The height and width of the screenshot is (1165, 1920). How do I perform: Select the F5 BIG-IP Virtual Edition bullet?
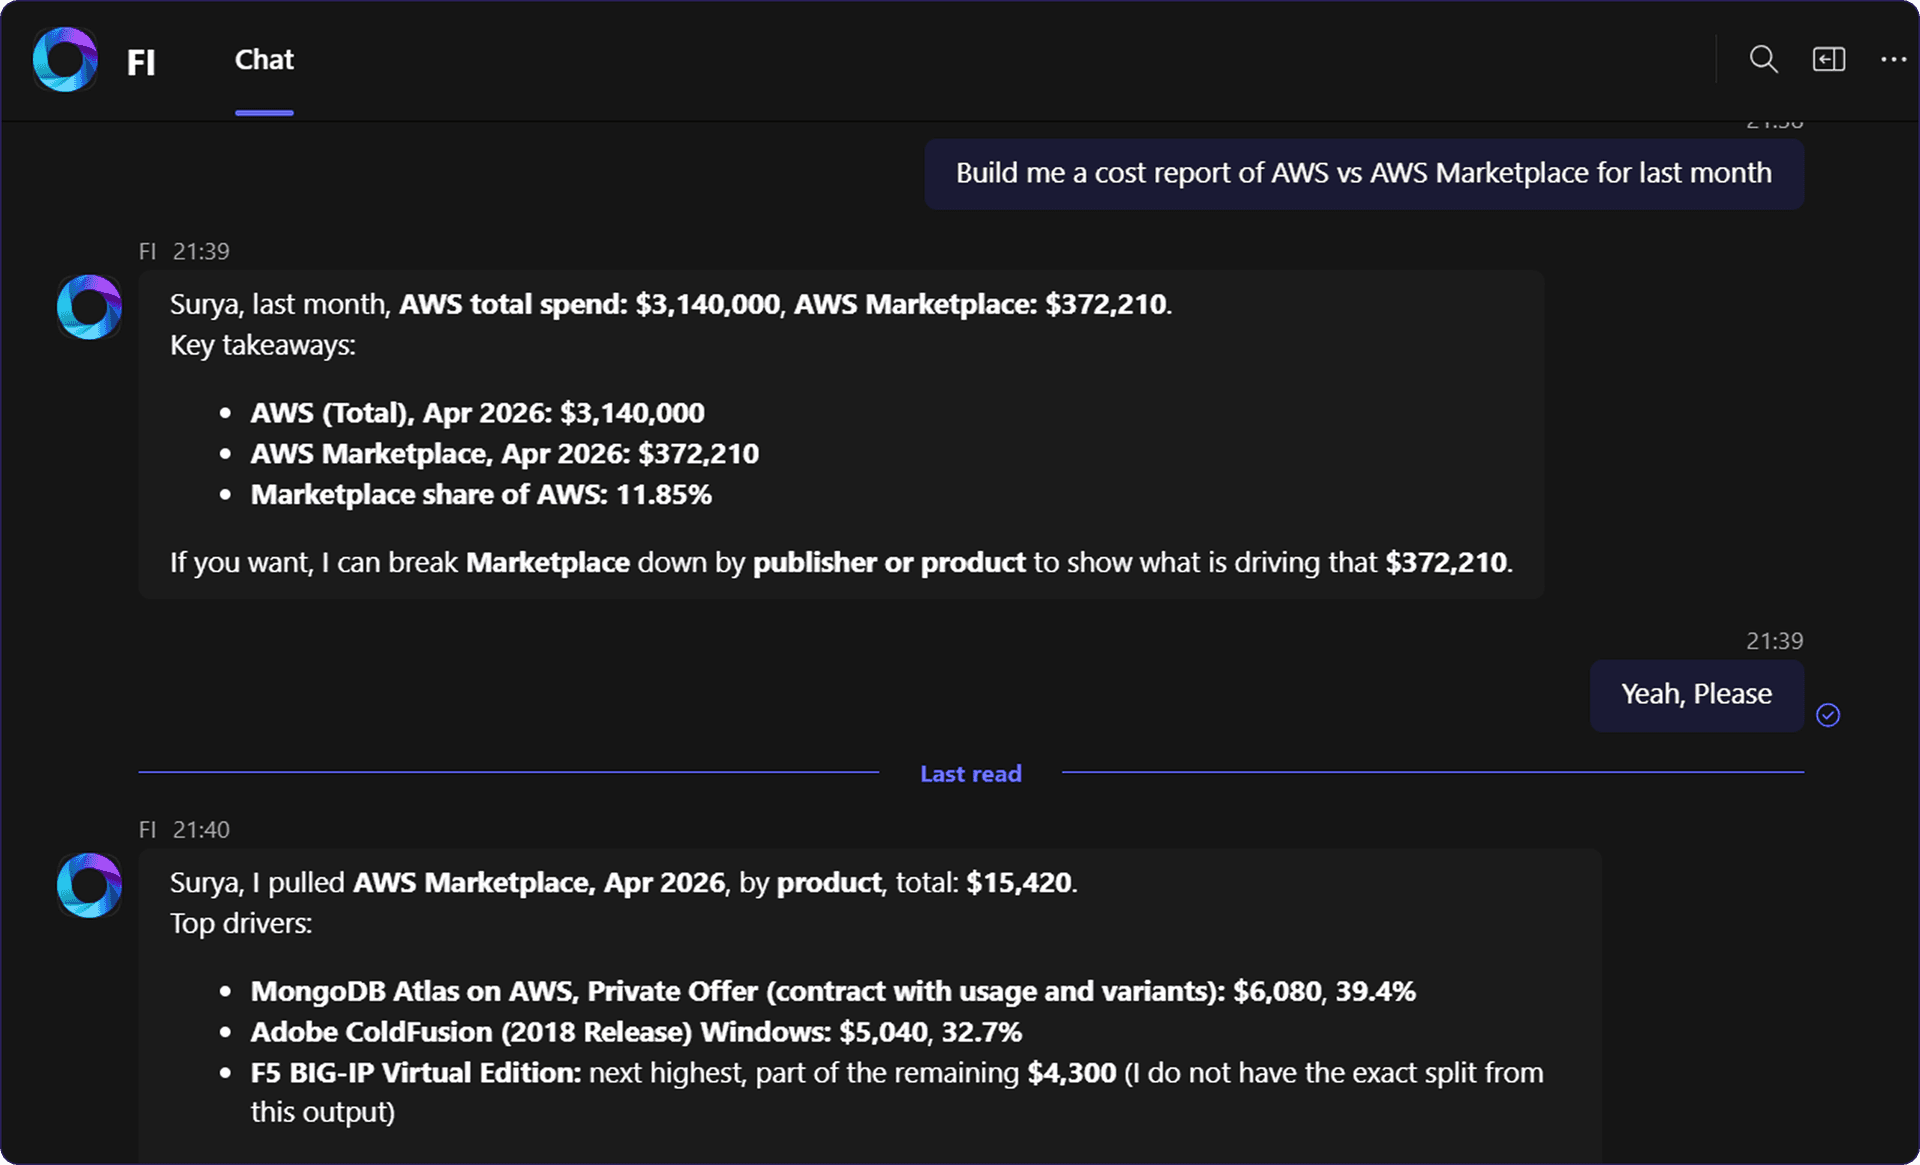897,1092
